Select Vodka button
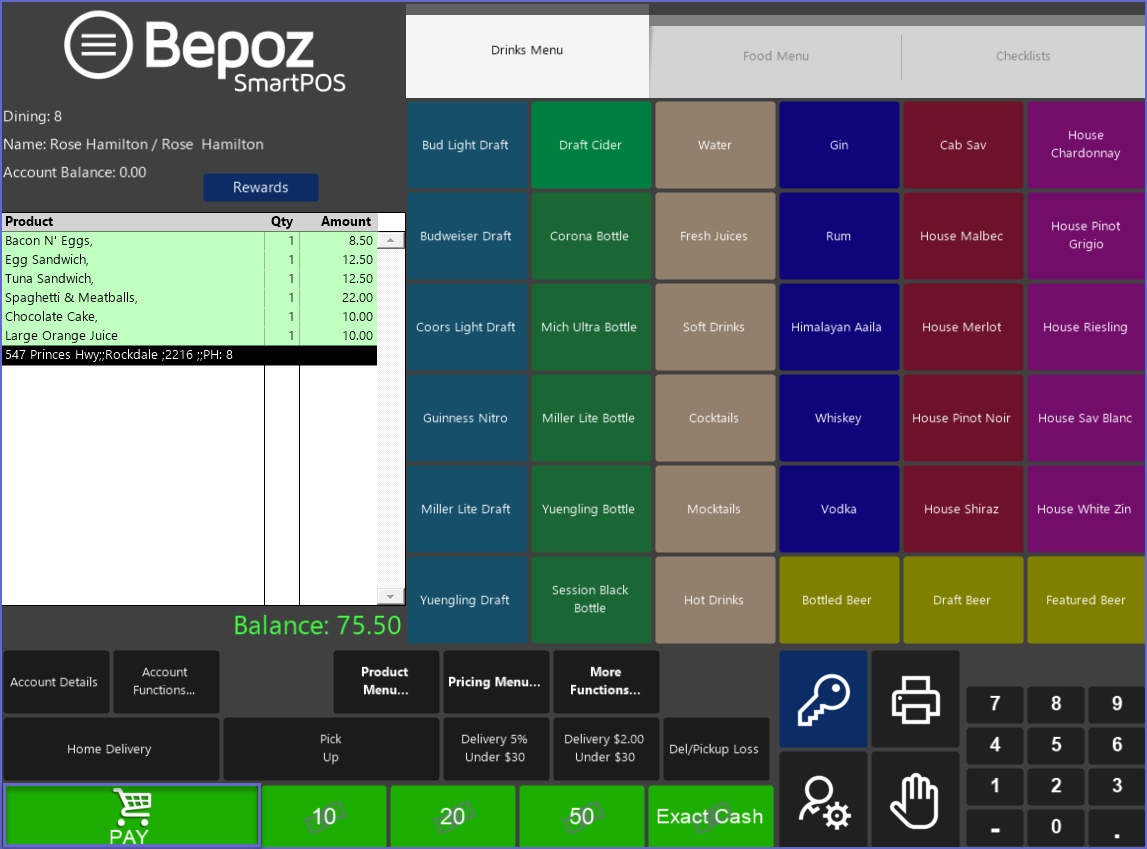Screen dimensions: 1147x849 click(839, 509)
